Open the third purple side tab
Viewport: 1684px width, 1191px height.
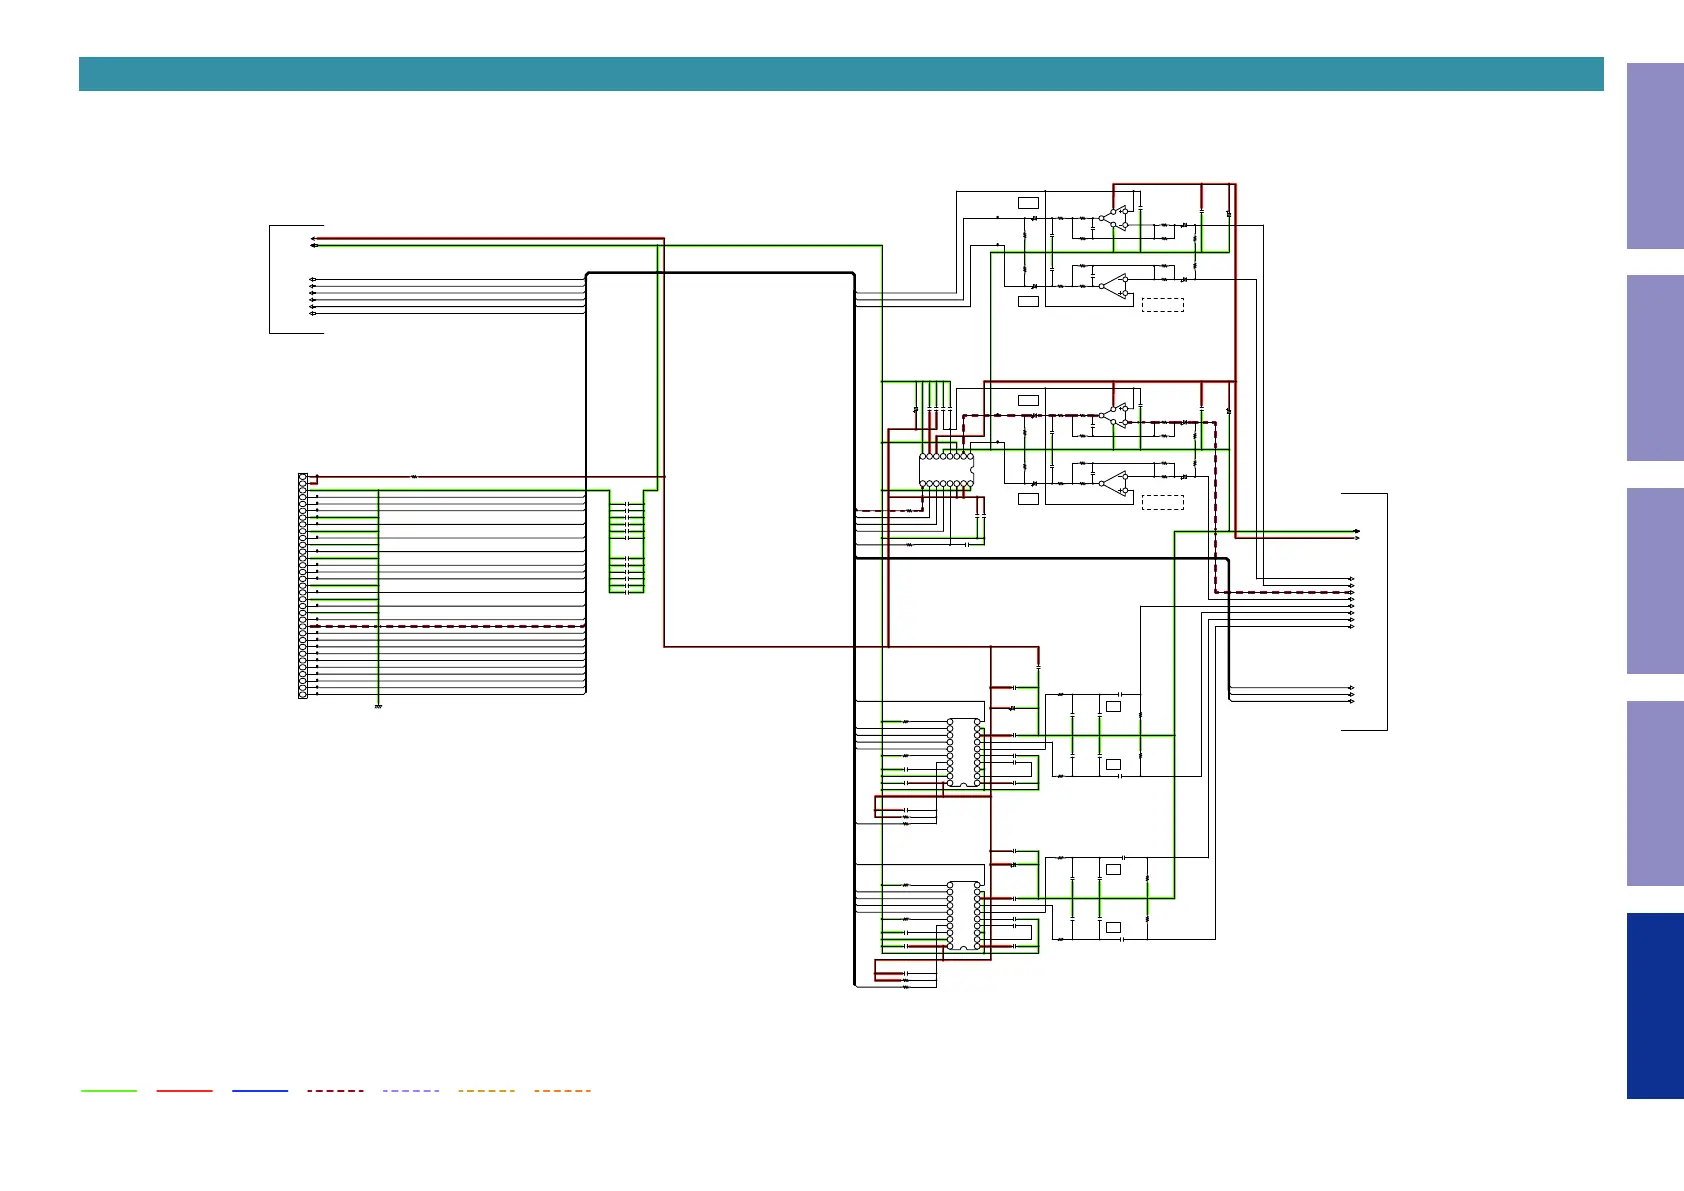click(x=1654, y=580)
